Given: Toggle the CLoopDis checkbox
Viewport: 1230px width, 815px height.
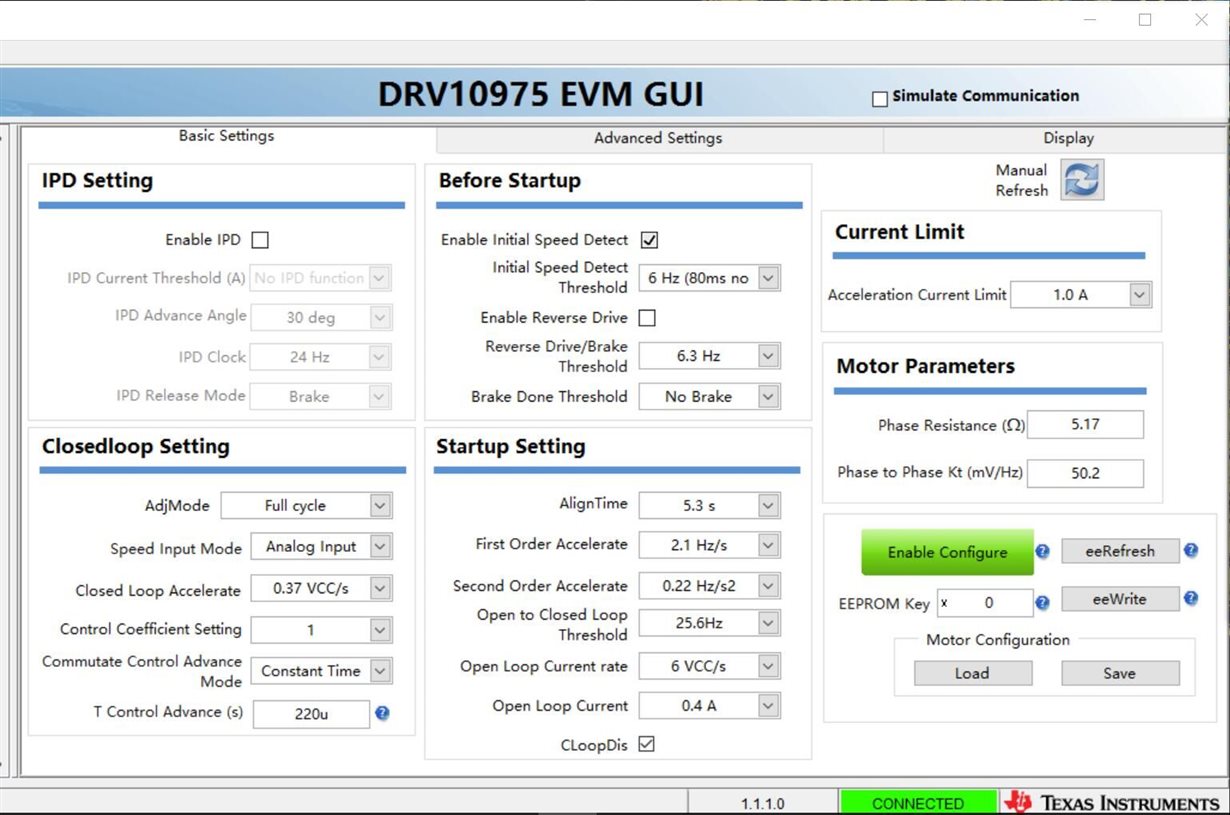Looking at the screenshot, I should tap(646, 744).
